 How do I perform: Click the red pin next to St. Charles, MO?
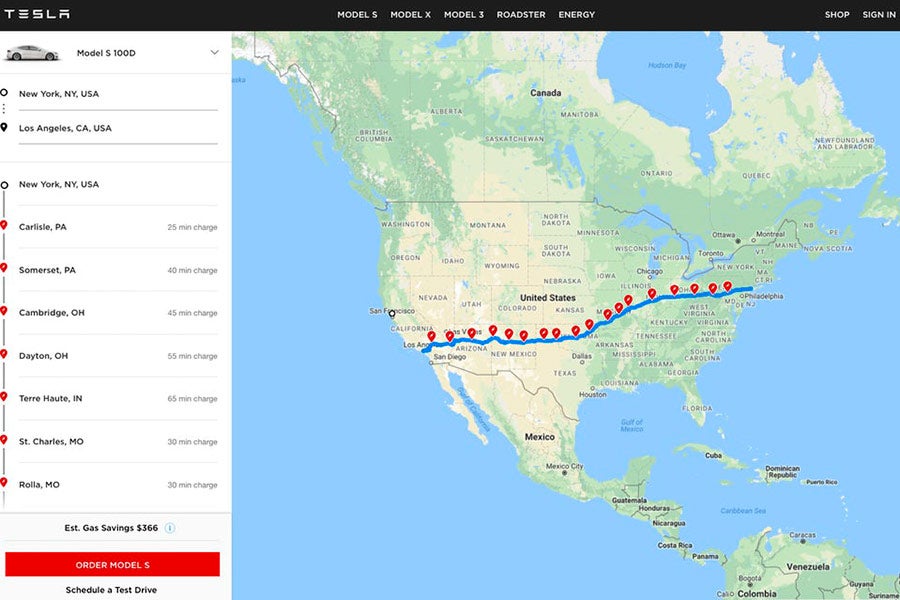(4, 440)
